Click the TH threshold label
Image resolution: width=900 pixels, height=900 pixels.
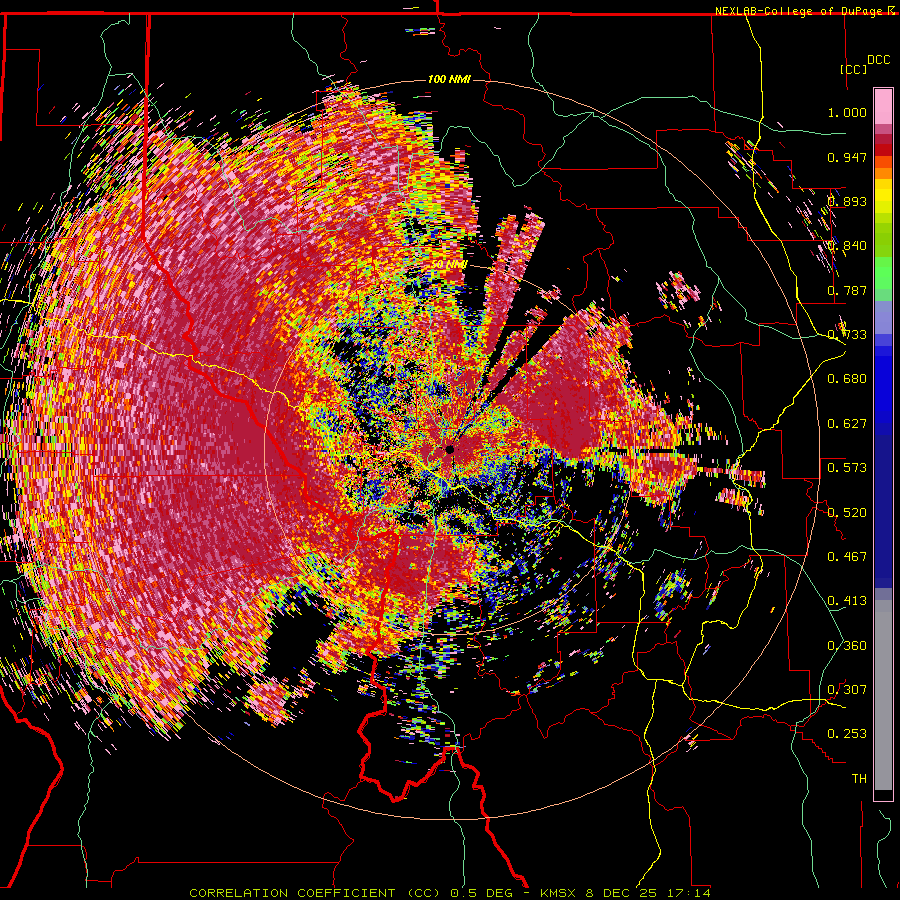click(x=859, y=779)
